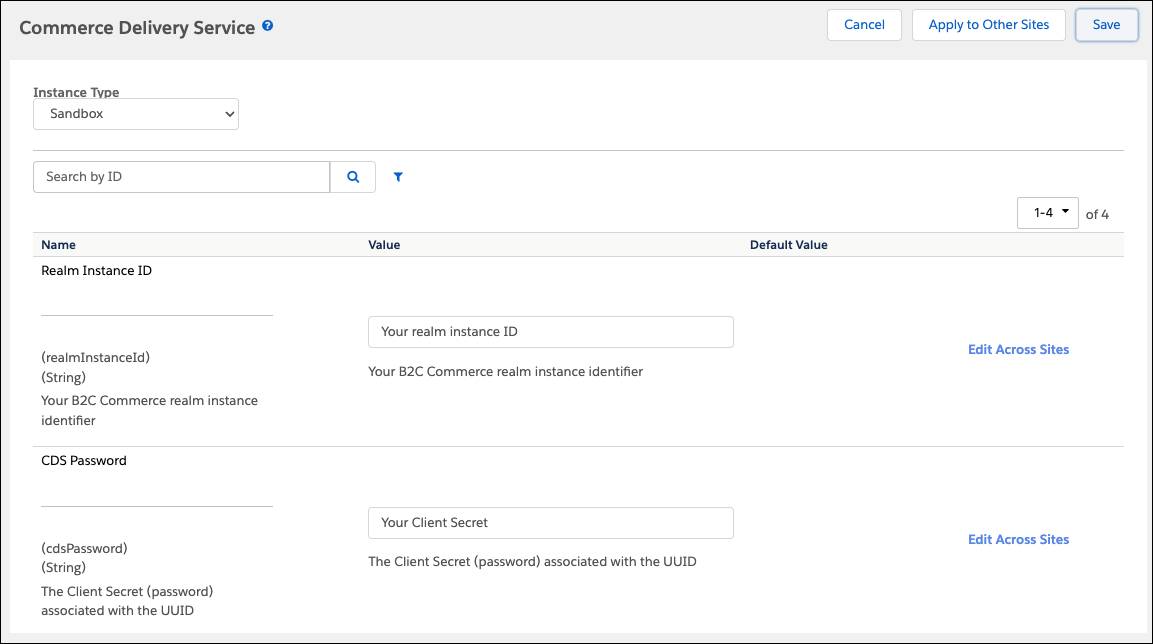Image resolution: width=1153 pixels, height=644 pixels.
Task: Click the Instance Type label
Action: pos(76,92)
